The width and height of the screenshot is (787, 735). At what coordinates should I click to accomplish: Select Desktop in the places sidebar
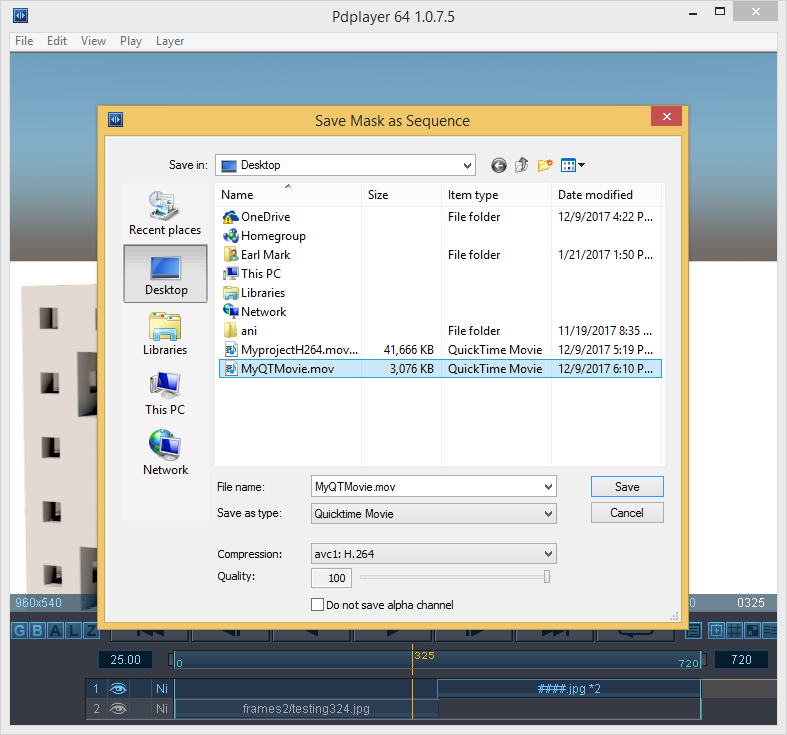pos(165,274)
